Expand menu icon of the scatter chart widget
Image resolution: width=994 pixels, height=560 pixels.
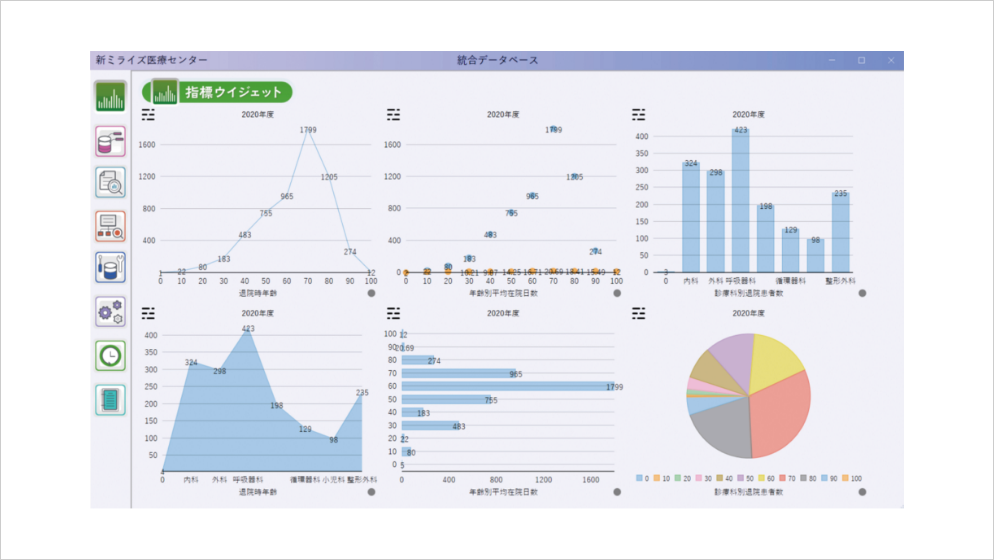tap(393, 115)
